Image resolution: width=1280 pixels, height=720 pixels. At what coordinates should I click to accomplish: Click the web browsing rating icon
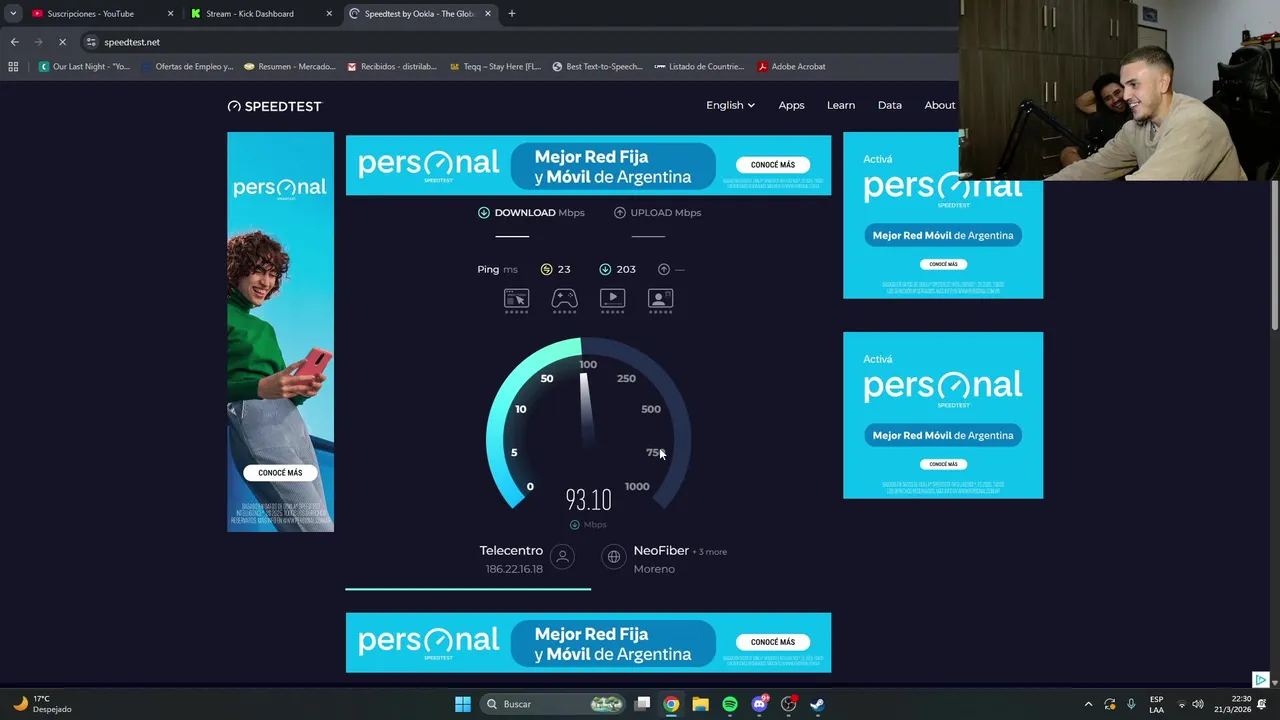coord(516,298)
